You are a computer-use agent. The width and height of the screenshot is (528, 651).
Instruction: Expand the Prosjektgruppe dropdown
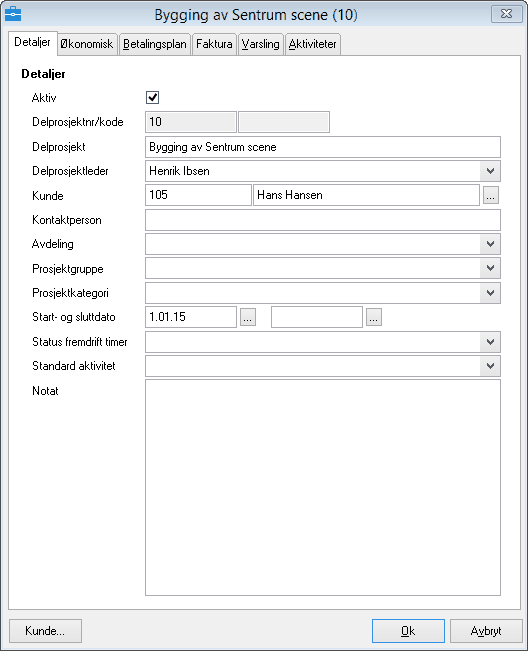(490, 268)
